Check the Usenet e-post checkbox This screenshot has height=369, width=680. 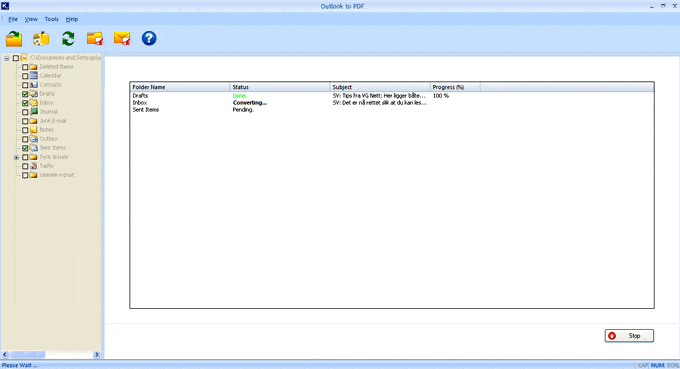coord(25,175)
